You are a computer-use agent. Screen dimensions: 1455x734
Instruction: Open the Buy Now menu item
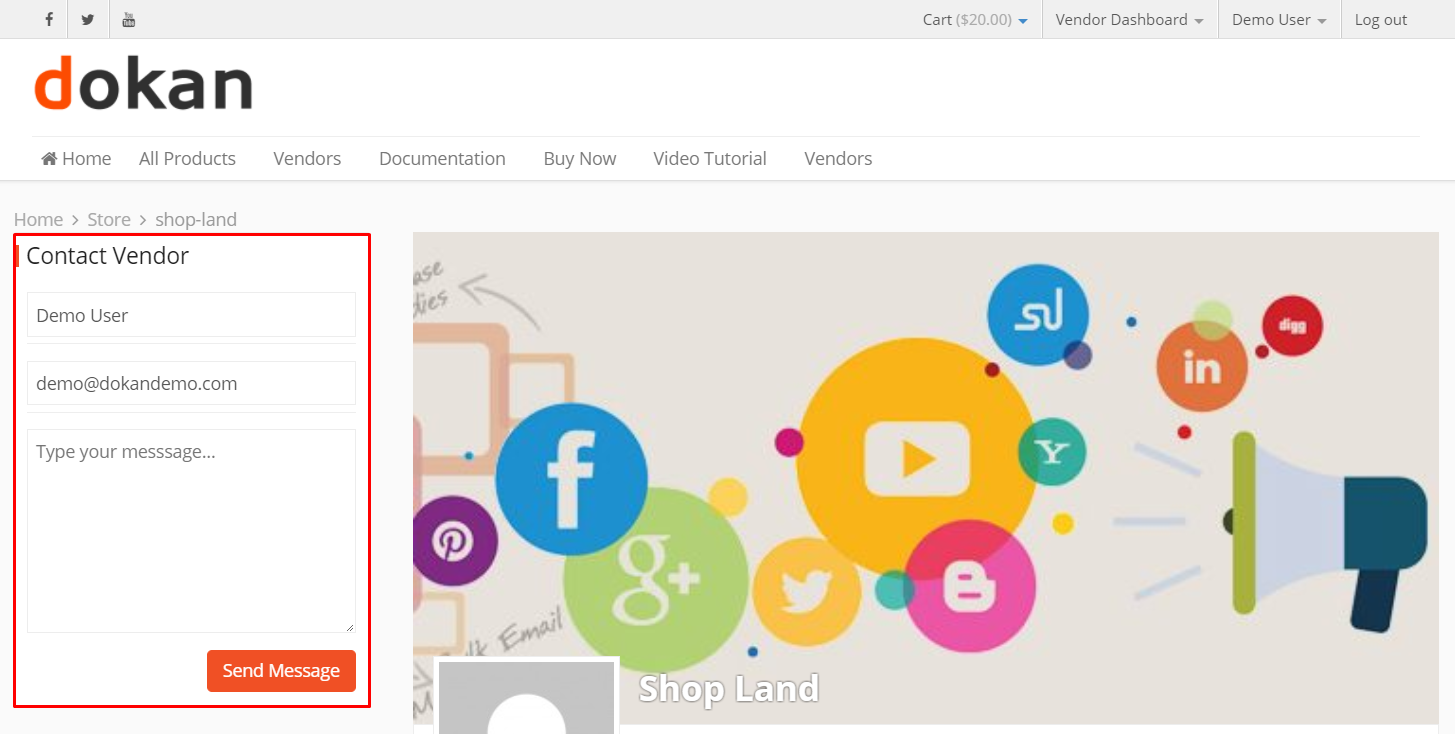579,158
